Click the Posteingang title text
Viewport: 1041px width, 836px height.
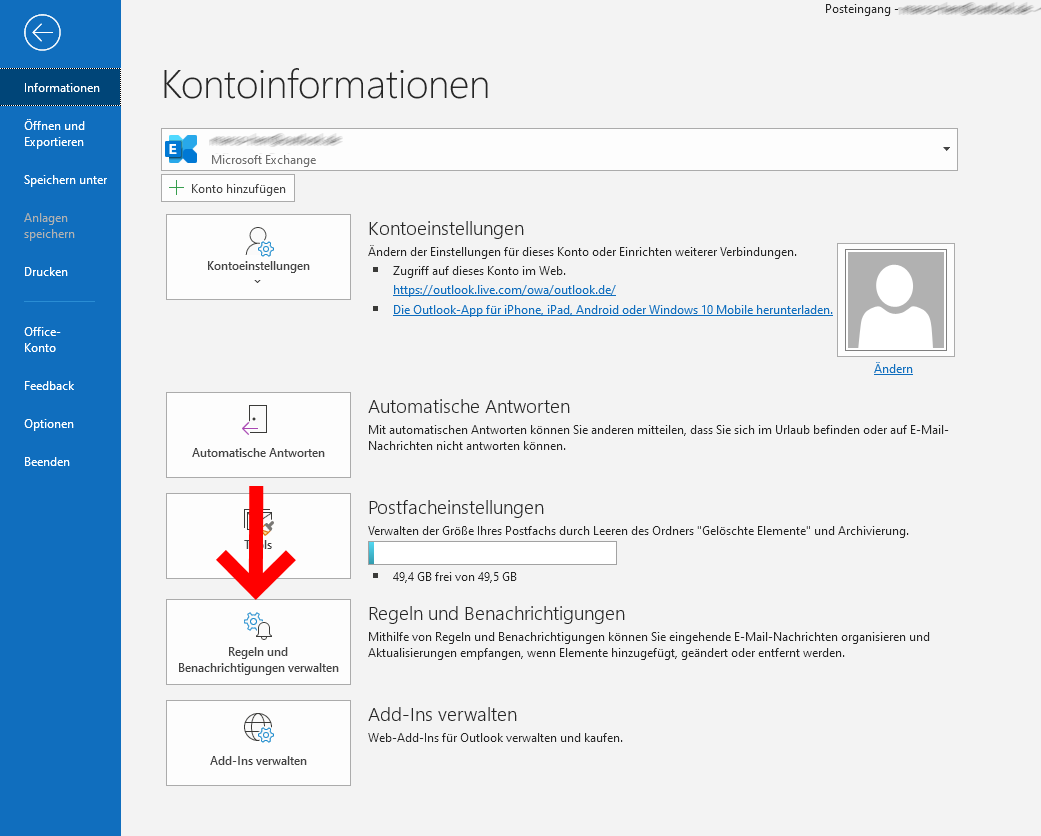tap(858, 9)
